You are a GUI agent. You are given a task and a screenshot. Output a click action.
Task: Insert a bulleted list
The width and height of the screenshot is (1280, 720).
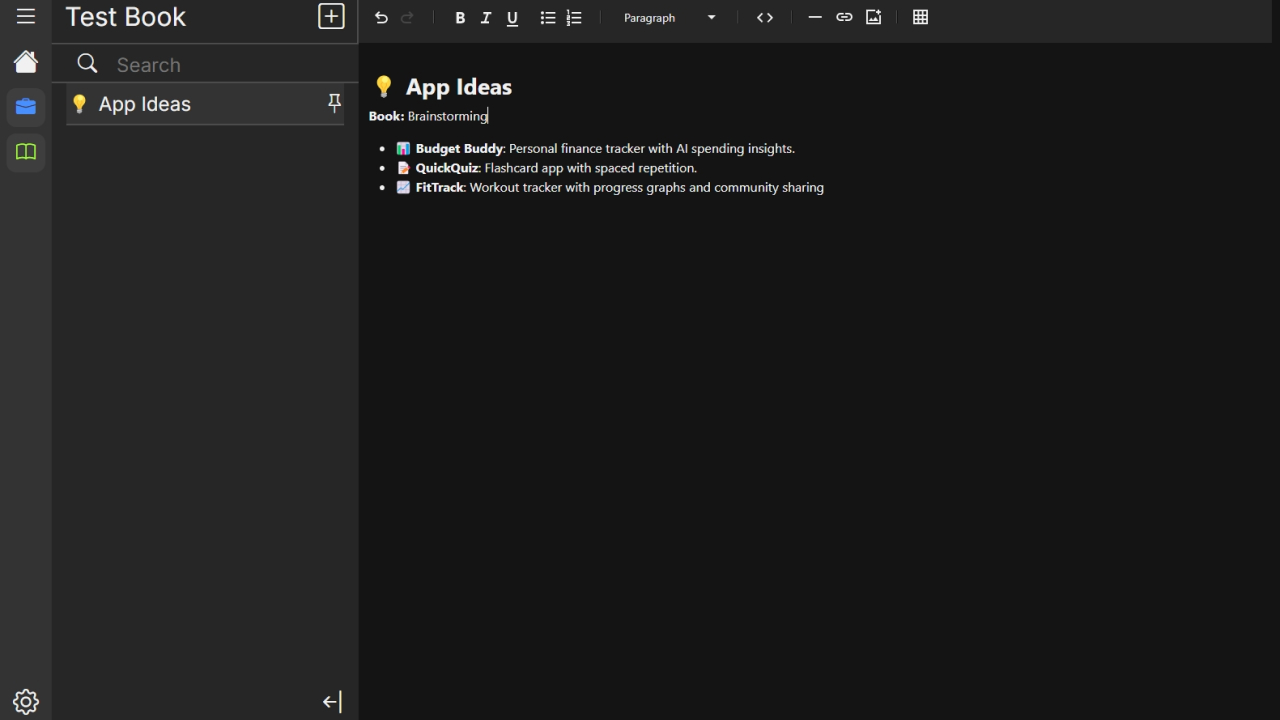point(548,18)
